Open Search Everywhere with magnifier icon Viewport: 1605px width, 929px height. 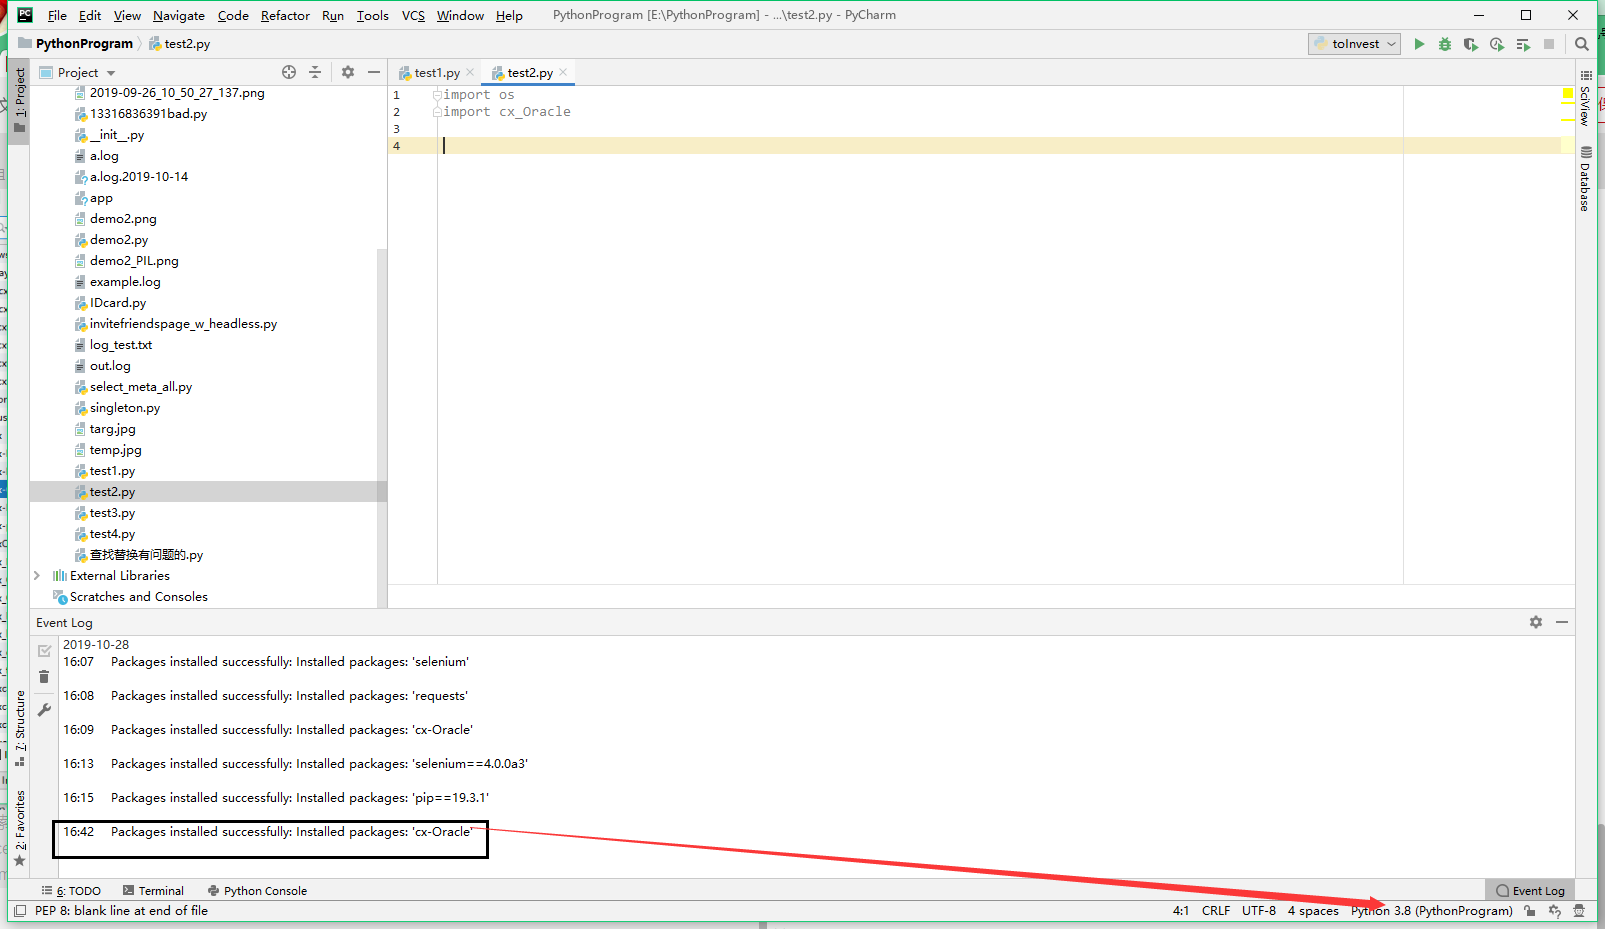(x=1581, y=43)
